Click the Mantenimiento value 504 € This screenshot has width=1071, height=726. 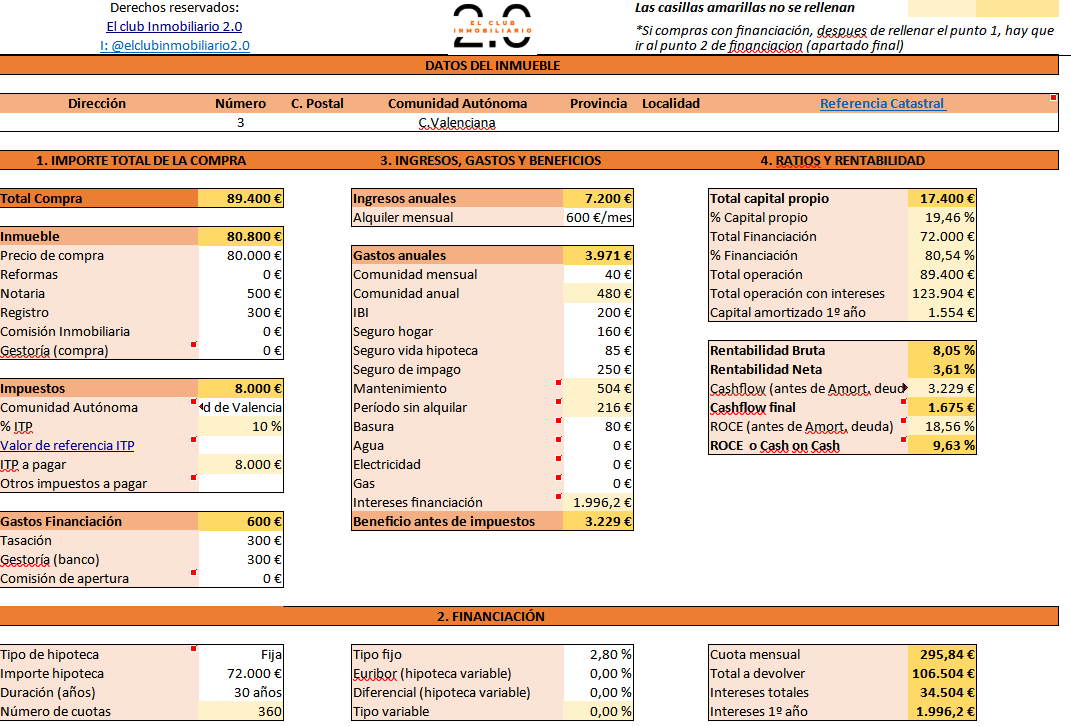598,389
